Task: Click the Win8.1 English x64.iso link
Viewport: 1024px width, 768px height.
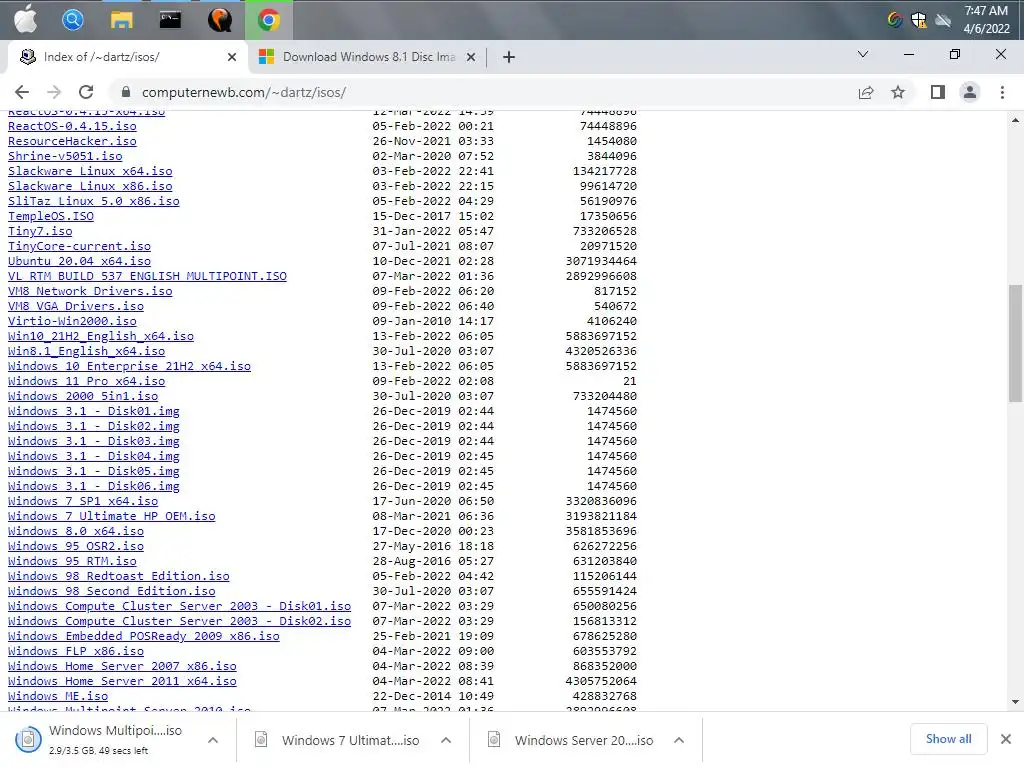Action: pyautogui.click(x=87, y=351)
